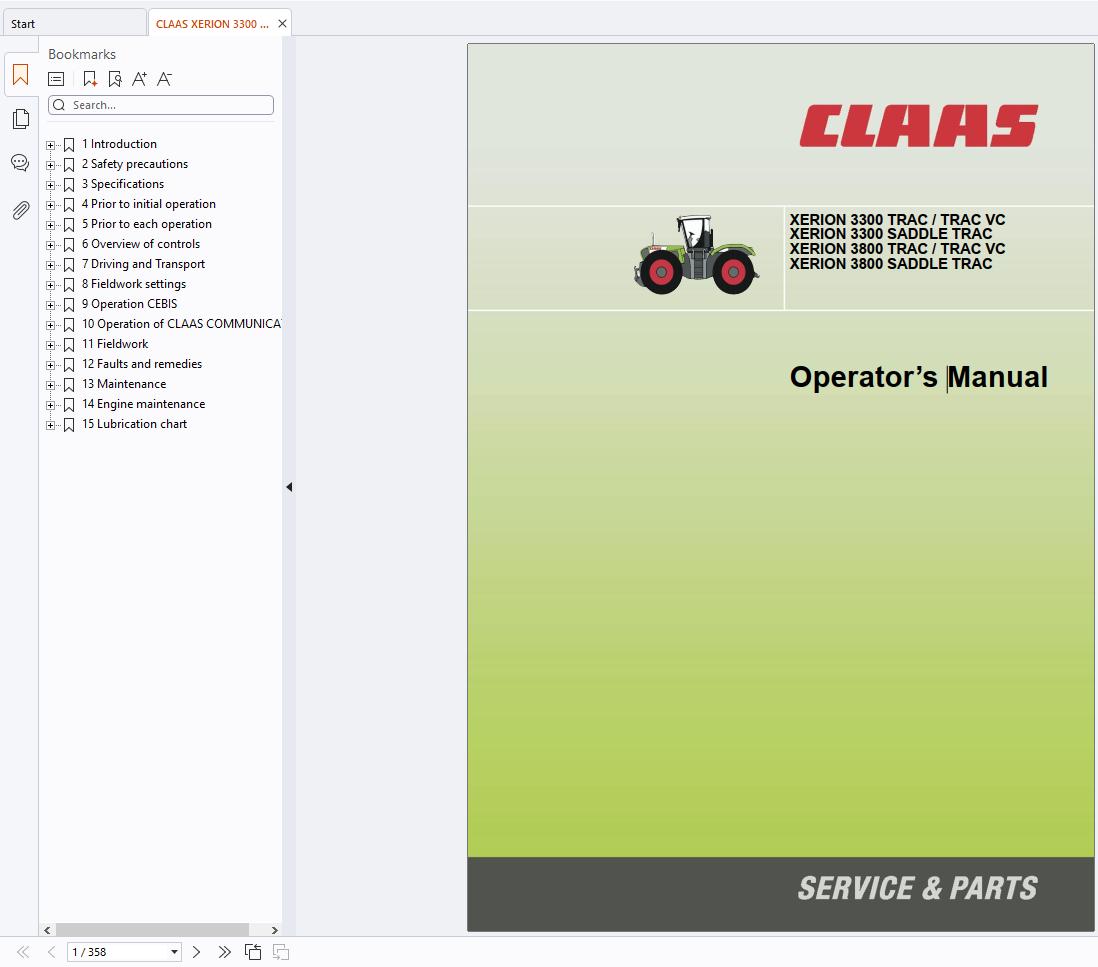Open the 15 Lubrication chart bookmark
The width and height of the screenshot is (1098, 967).
coord(134,424)
